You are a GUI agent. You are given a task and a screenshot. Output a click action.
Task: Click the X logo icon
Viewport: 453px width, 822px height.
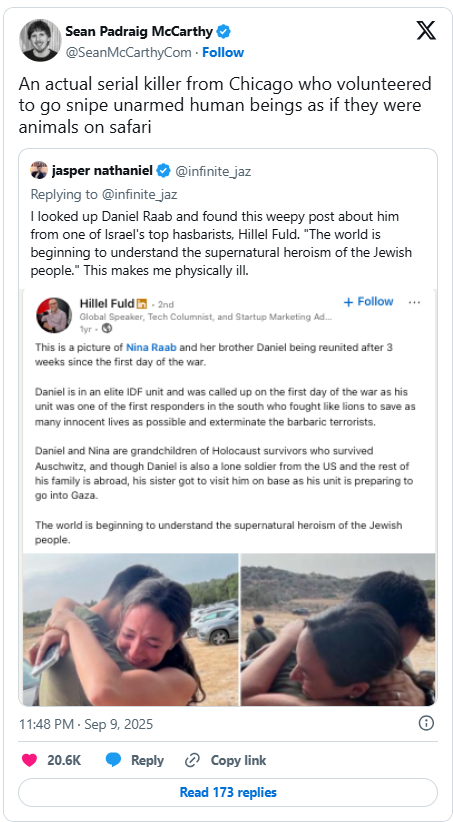tap(426, 31)
